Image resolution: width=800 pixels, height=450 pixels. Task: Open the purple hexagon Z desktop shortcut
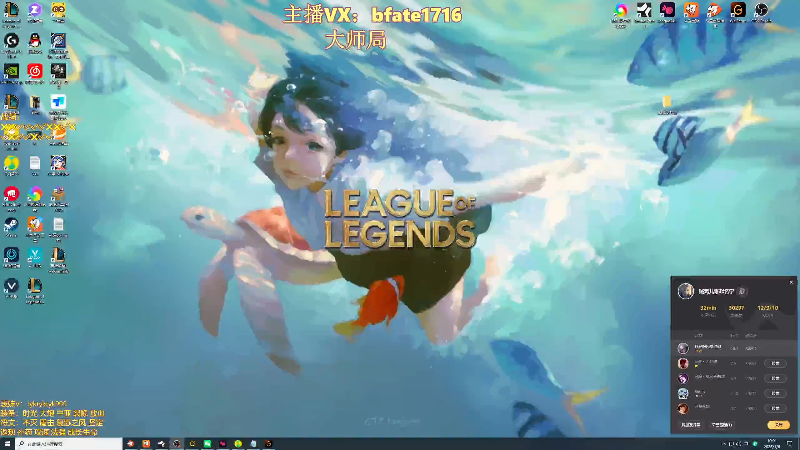(x=35, y=10)
